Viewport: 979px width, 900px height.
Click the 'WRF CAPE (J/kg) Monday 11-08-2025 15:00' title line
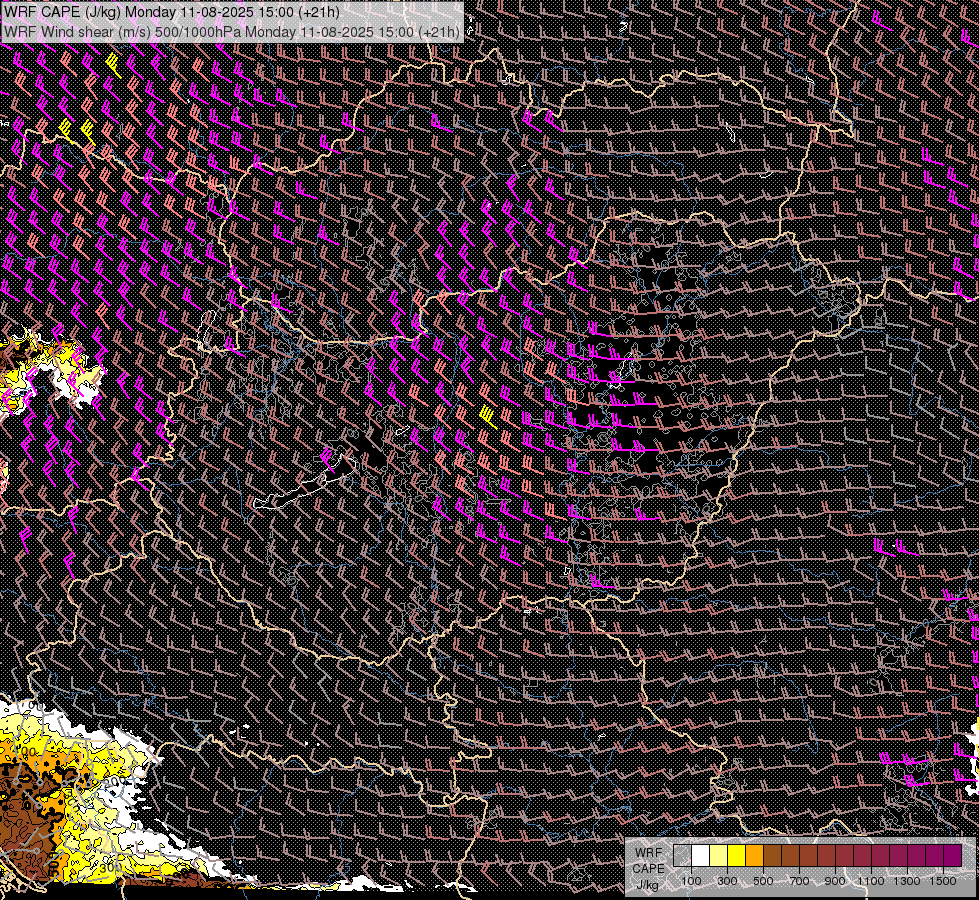coord(172,12)
